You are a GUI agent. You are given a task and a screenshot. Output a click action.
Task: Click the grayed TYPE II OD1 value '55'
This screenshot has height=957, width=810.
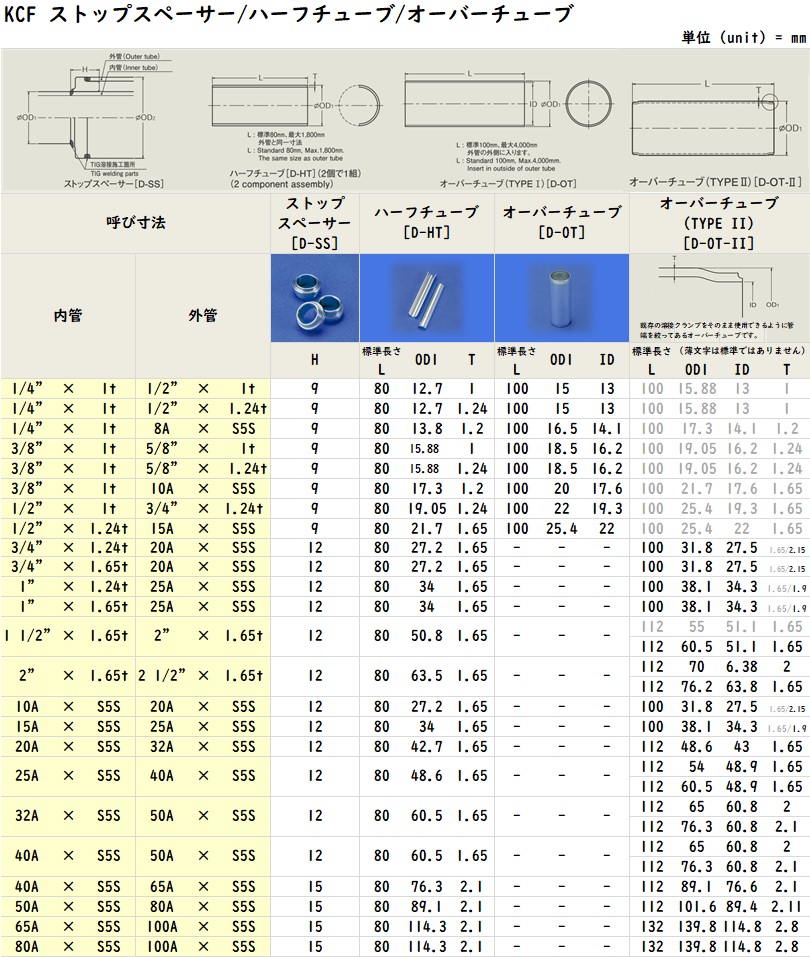[x=697, y=627]
